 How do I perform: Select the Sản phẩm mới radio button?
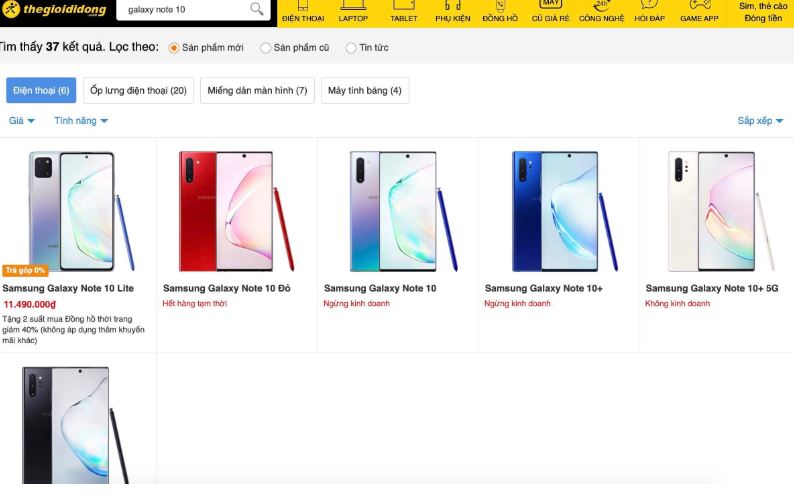[174, 48]
